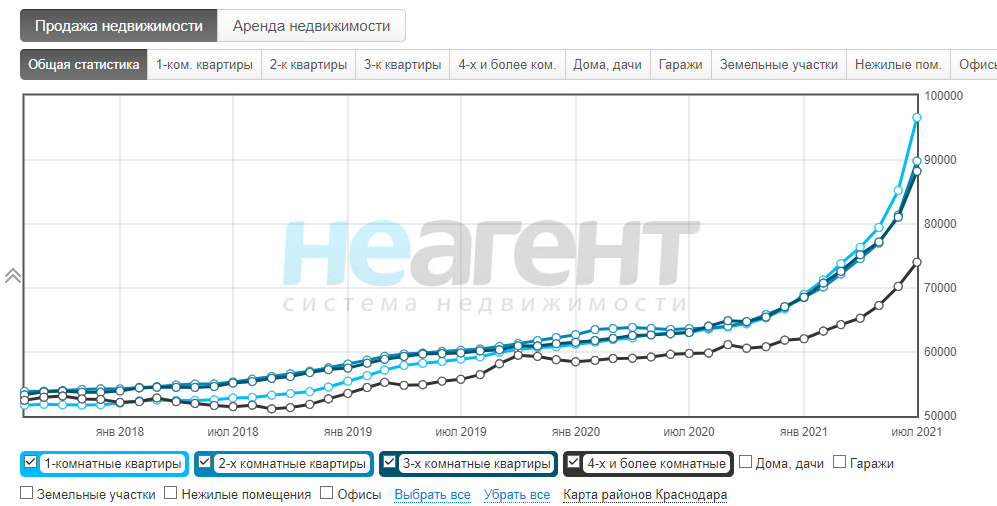Viewport: 997px width, 506px height.
Task: Open 1-ком. квартиры statistics tab
Action: [204, 65]
